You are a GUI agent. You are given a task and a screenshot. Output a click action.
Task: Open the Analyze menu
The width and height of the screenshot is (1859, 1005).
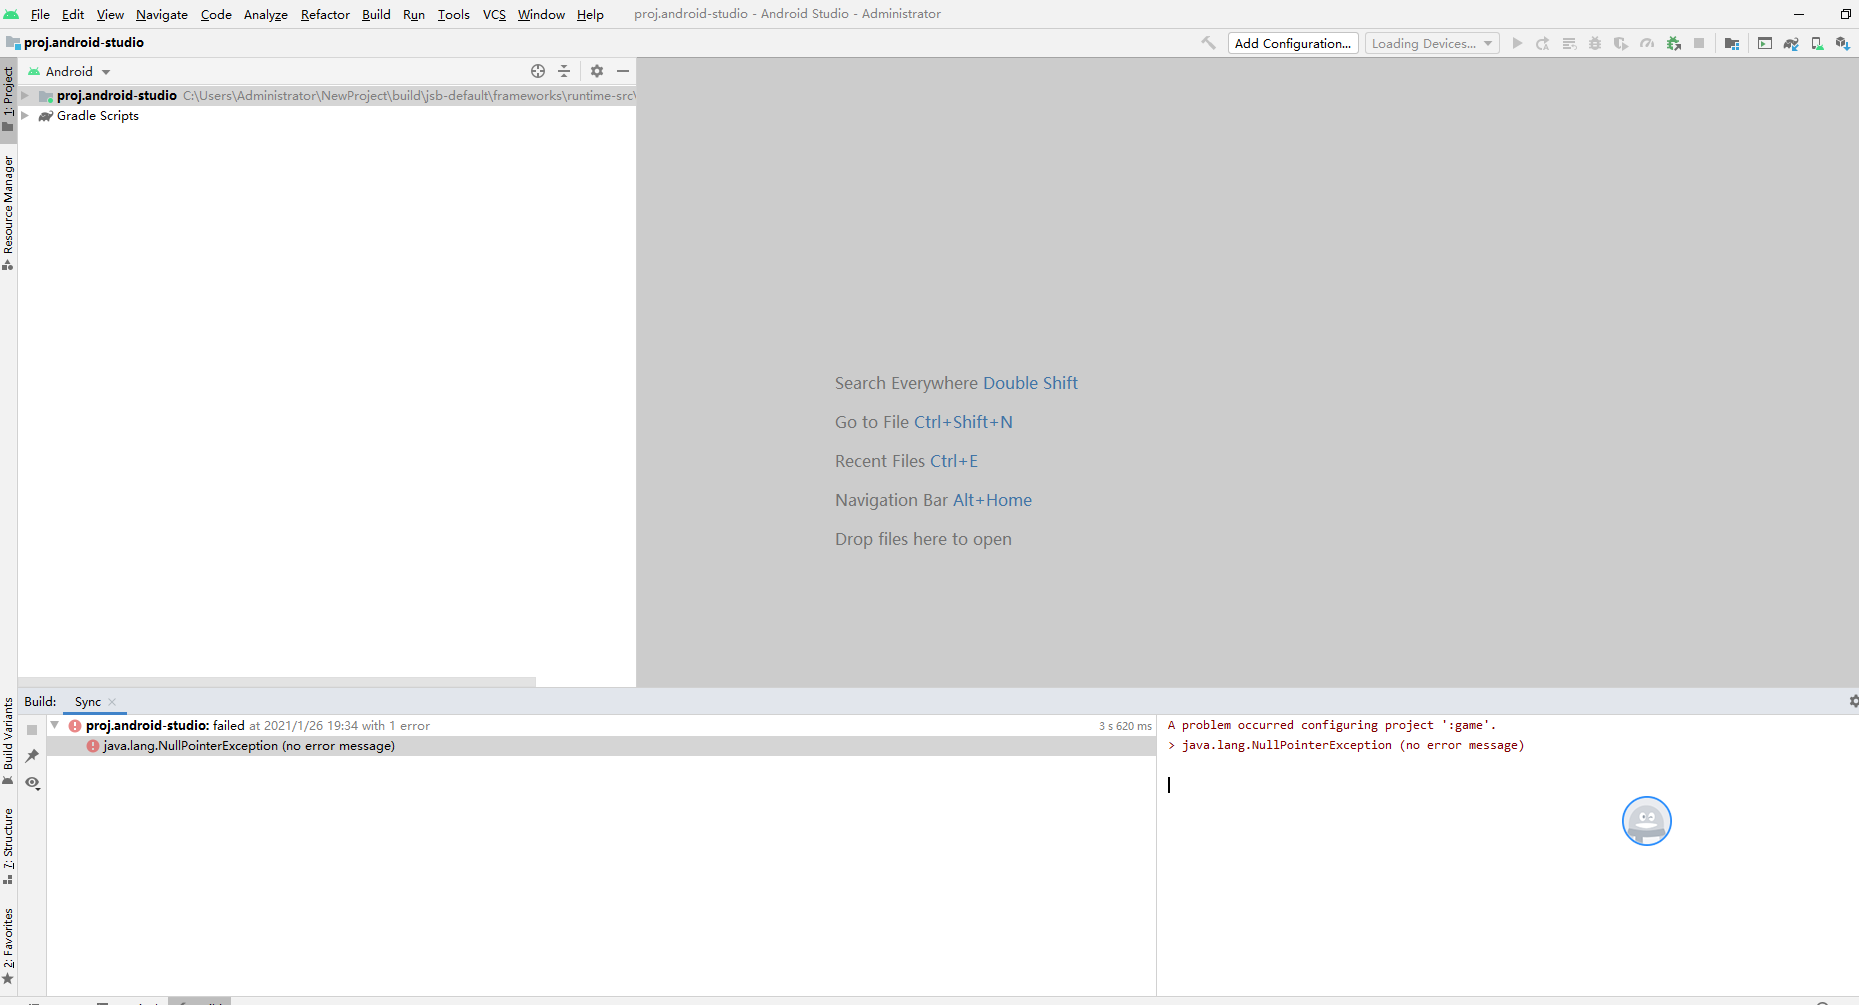[266, 14]
